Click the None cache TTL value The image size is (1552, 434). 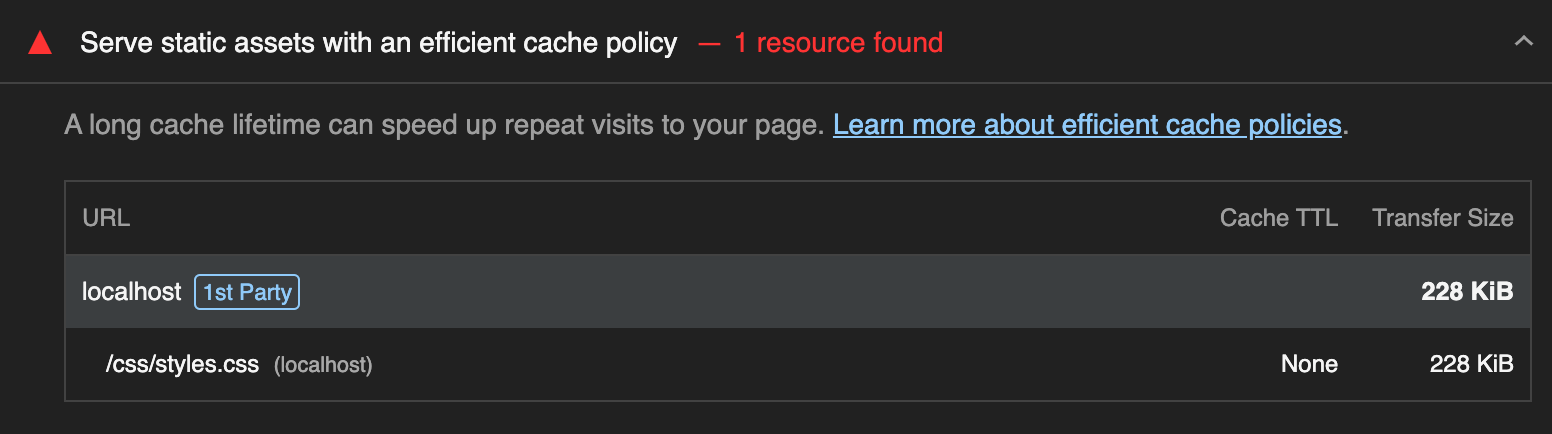point(1309,365)
